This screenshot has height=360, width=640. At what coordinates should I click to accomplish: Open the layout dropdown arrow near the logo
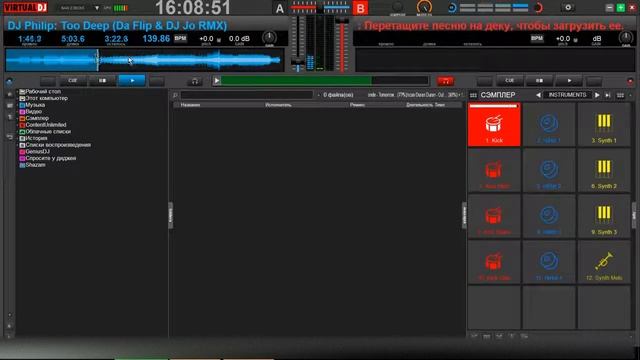click(x=97, y=8)
